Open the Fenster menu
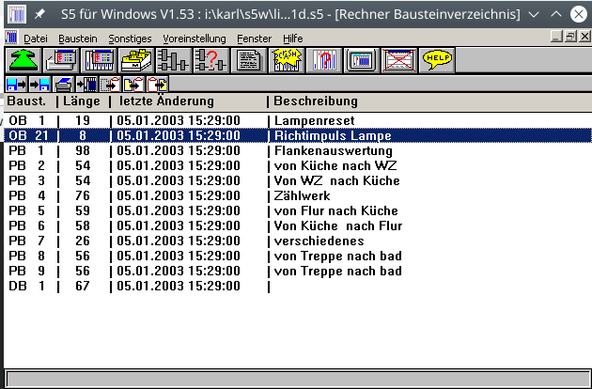Image resolution: width=592 pixels, height=389 pixels. 254,39
